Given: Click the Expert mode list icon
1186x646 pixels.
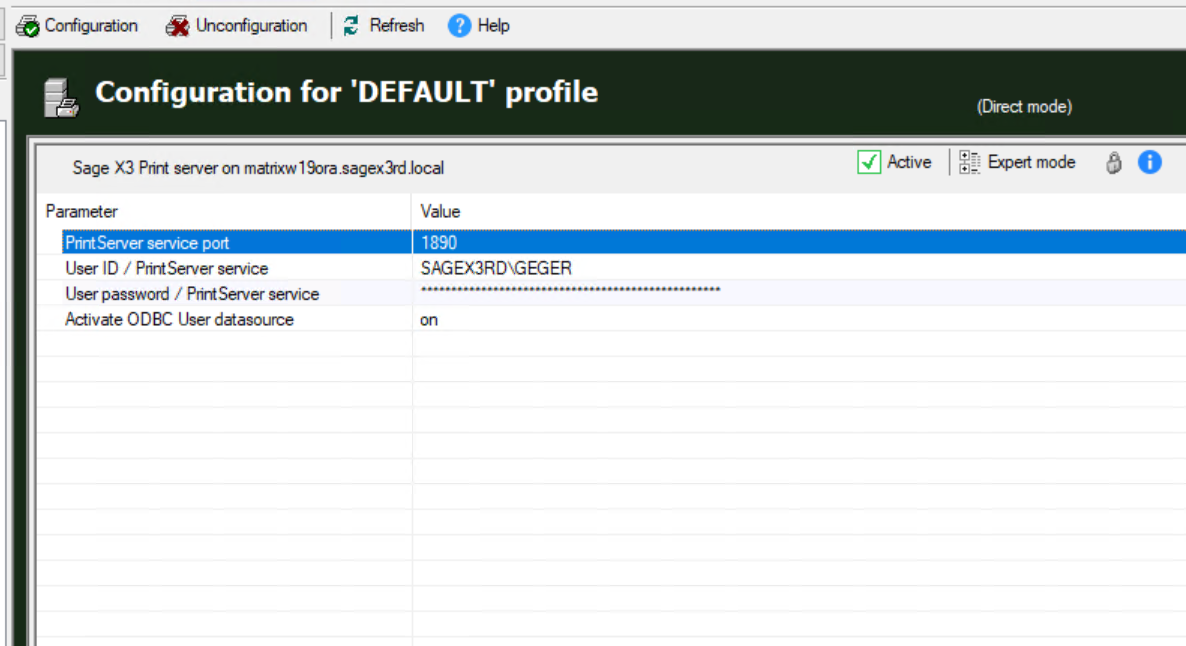Looking at the screenshot, I should coord(970,162).
